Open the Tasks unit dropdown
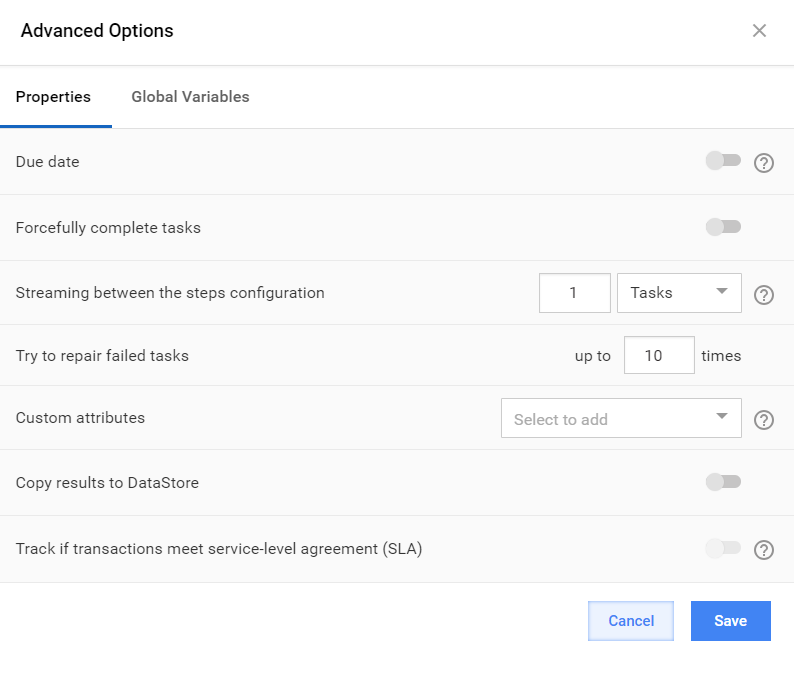Screen dimensions: 794x673 679,293
